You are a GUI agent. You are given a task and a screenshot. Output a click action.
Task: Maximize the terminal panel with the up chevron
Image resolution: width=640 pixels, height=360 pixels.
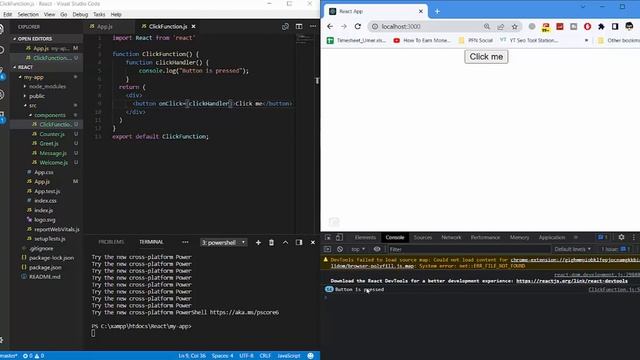(x=285, y=242)
